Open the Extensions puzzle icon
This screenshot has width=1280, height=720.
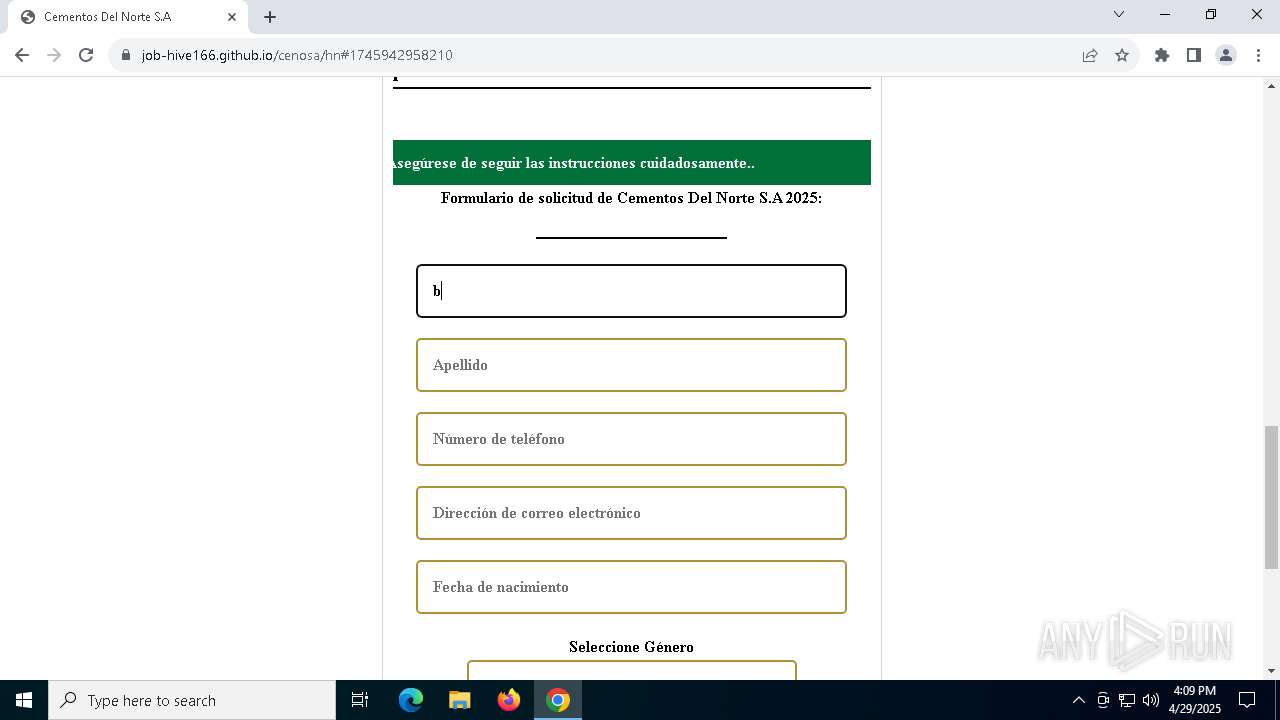pyautogui.click(x=1162, y=55)
